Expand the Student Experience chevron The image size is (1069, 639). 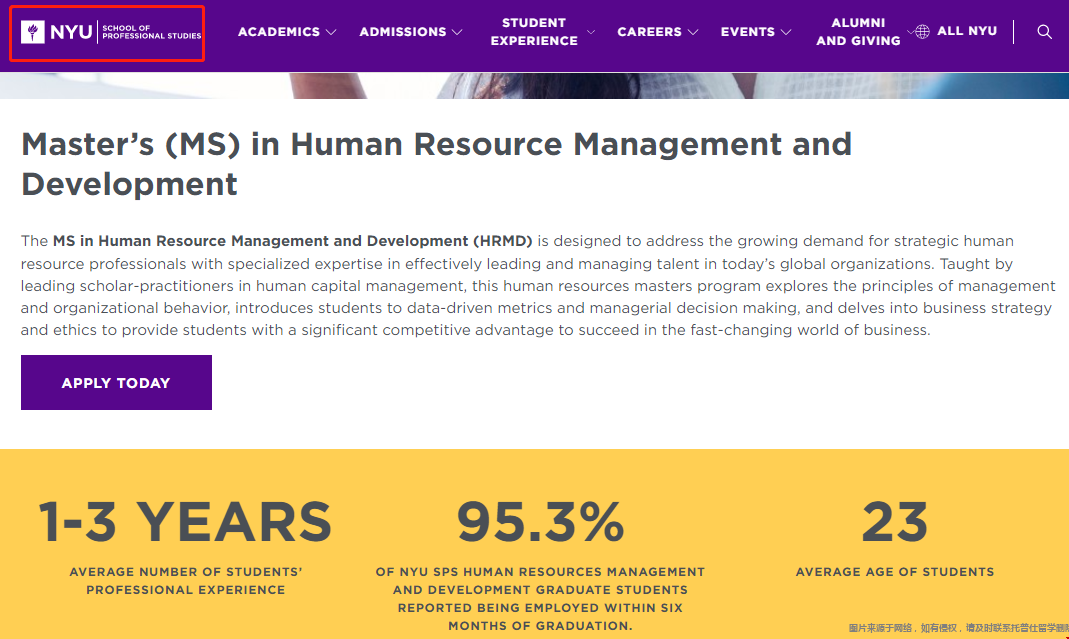591,32
